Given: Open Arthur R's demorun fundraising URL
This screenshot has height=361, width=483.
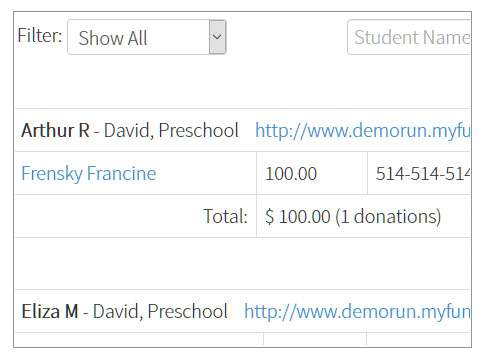Looking at the screenshot, I should [x=363, y=130].
